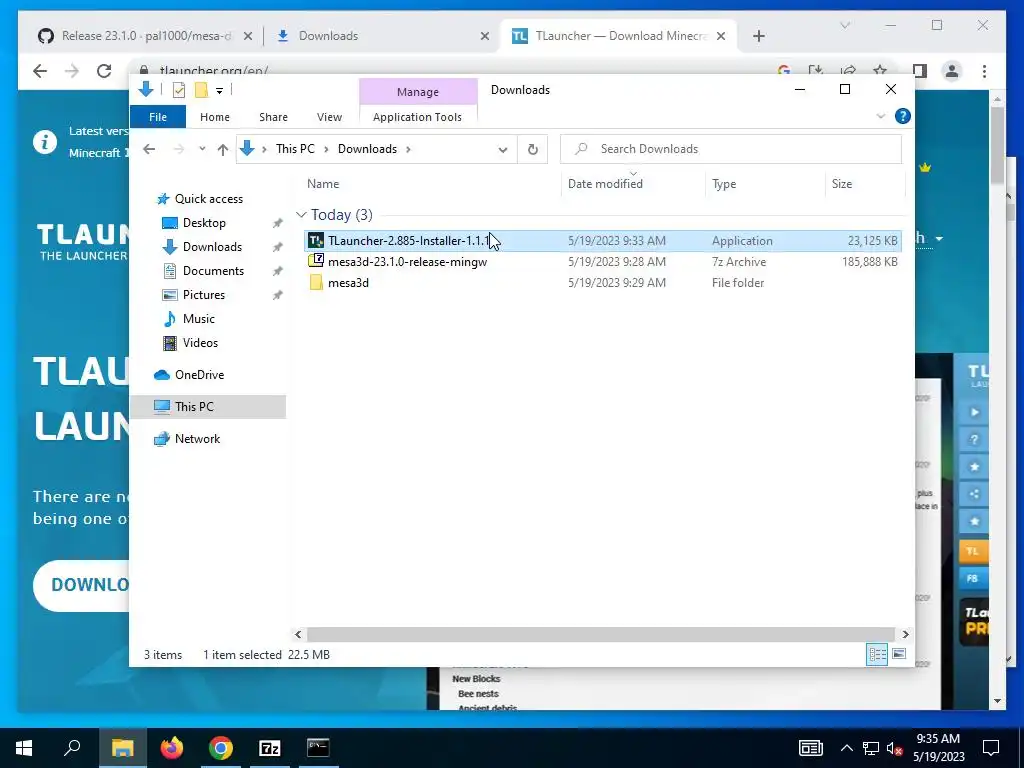This screenshot has height=768, width=1024.
Task: Collapse the Today (3) group
Action: (x=301, y=215)
